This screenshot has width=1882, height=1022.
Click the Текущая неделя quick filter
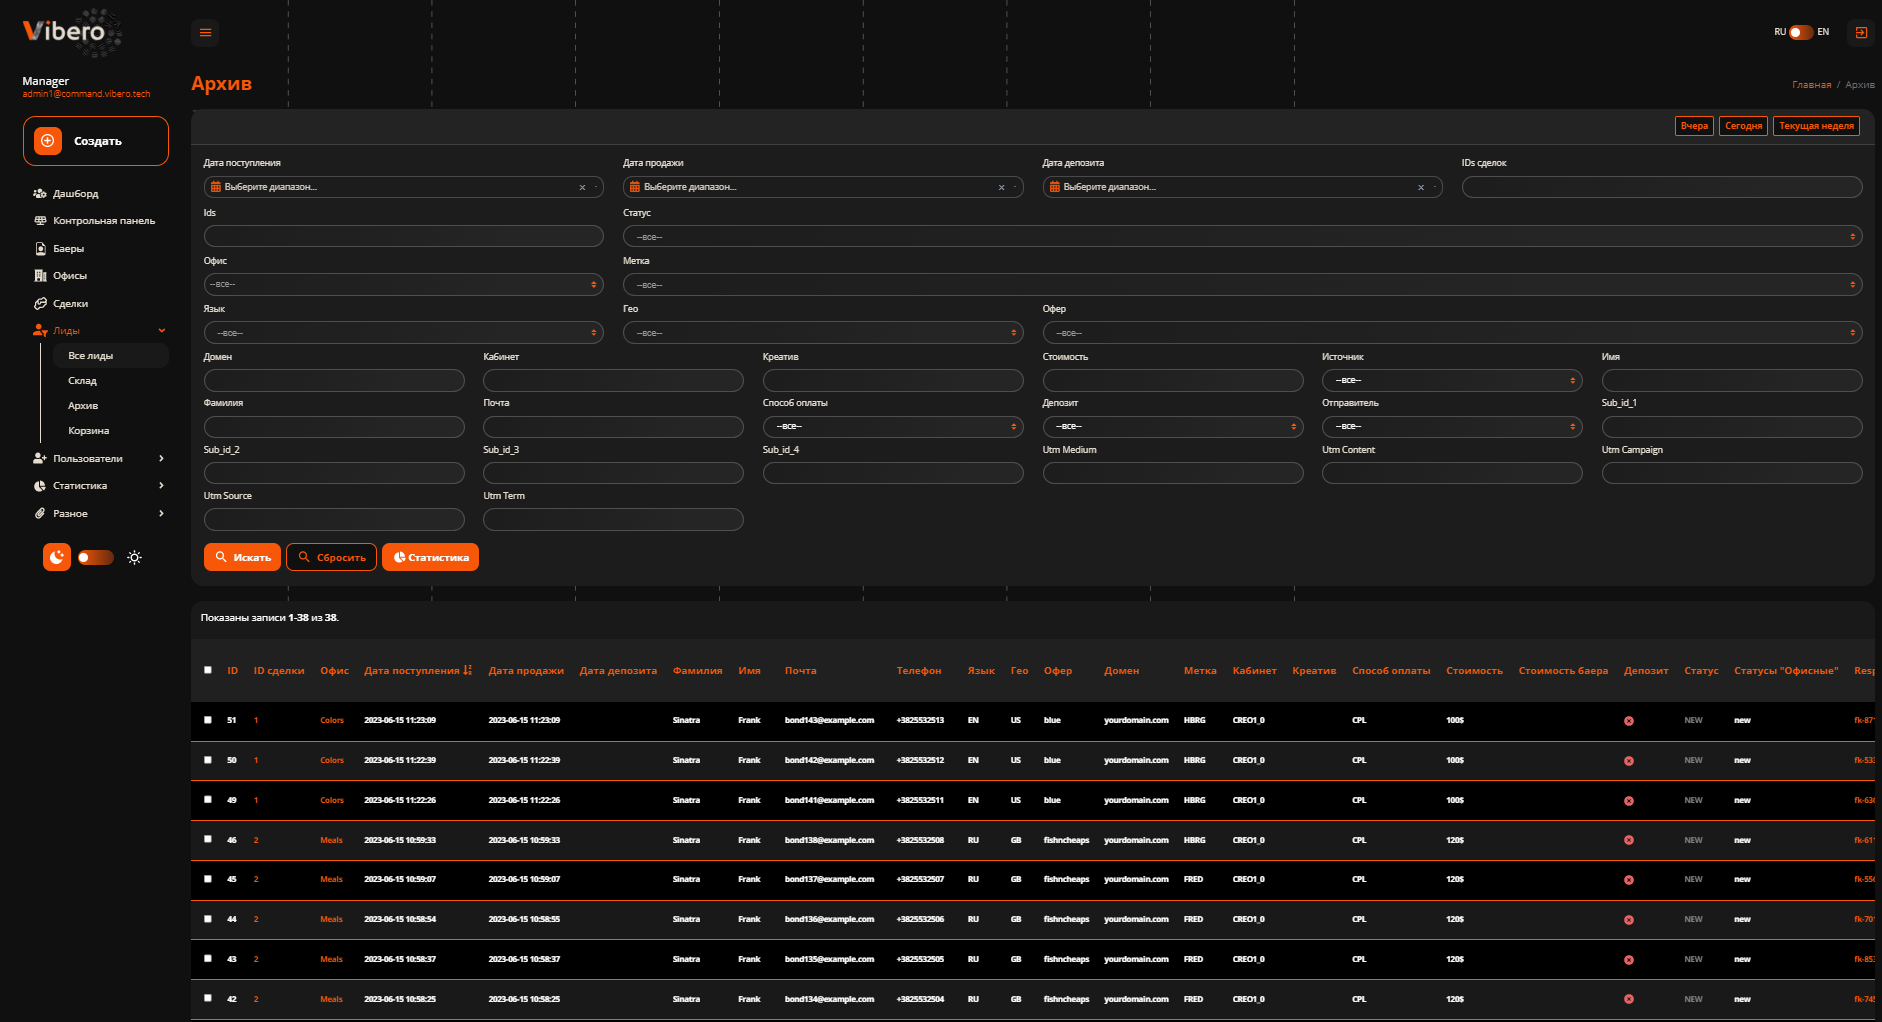(x=1816, y=126)
